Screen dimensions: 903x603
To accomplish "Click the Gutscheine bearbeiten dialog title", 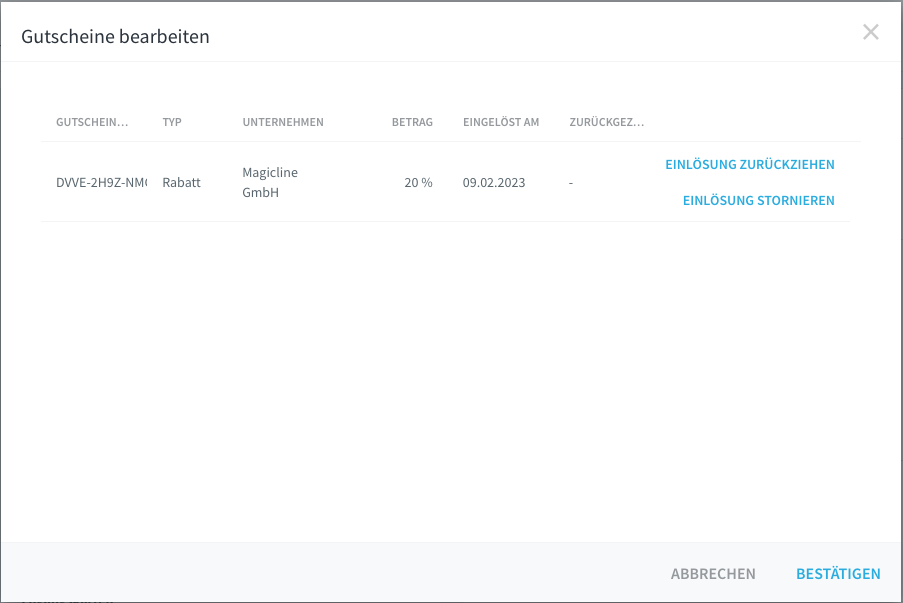I will (x=116, y=37).
